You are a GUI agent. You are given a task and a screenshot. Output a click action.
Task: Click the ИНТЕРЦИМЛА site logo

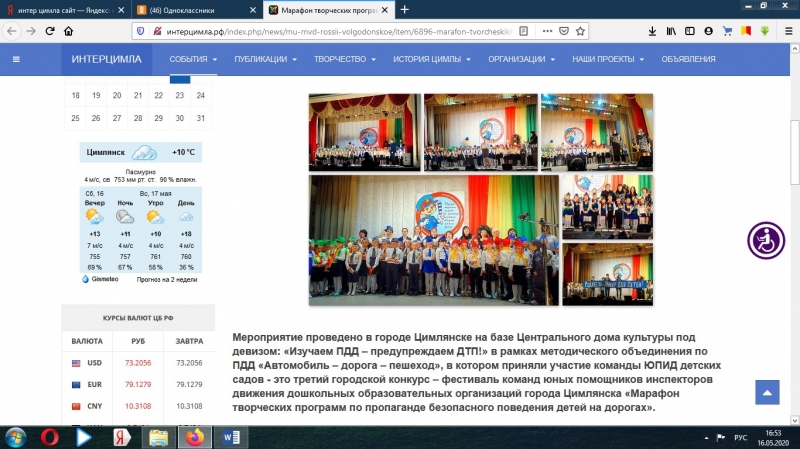tap(107, 59)
